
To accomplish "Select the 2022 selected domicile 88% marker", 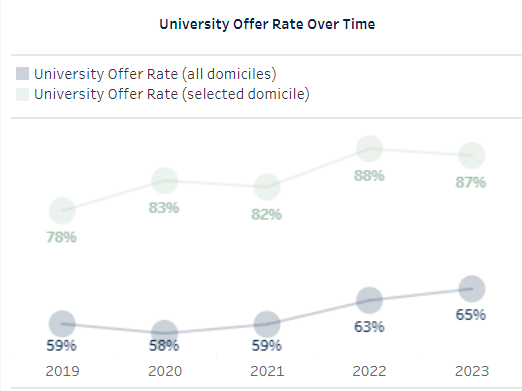I will [369, 149].
